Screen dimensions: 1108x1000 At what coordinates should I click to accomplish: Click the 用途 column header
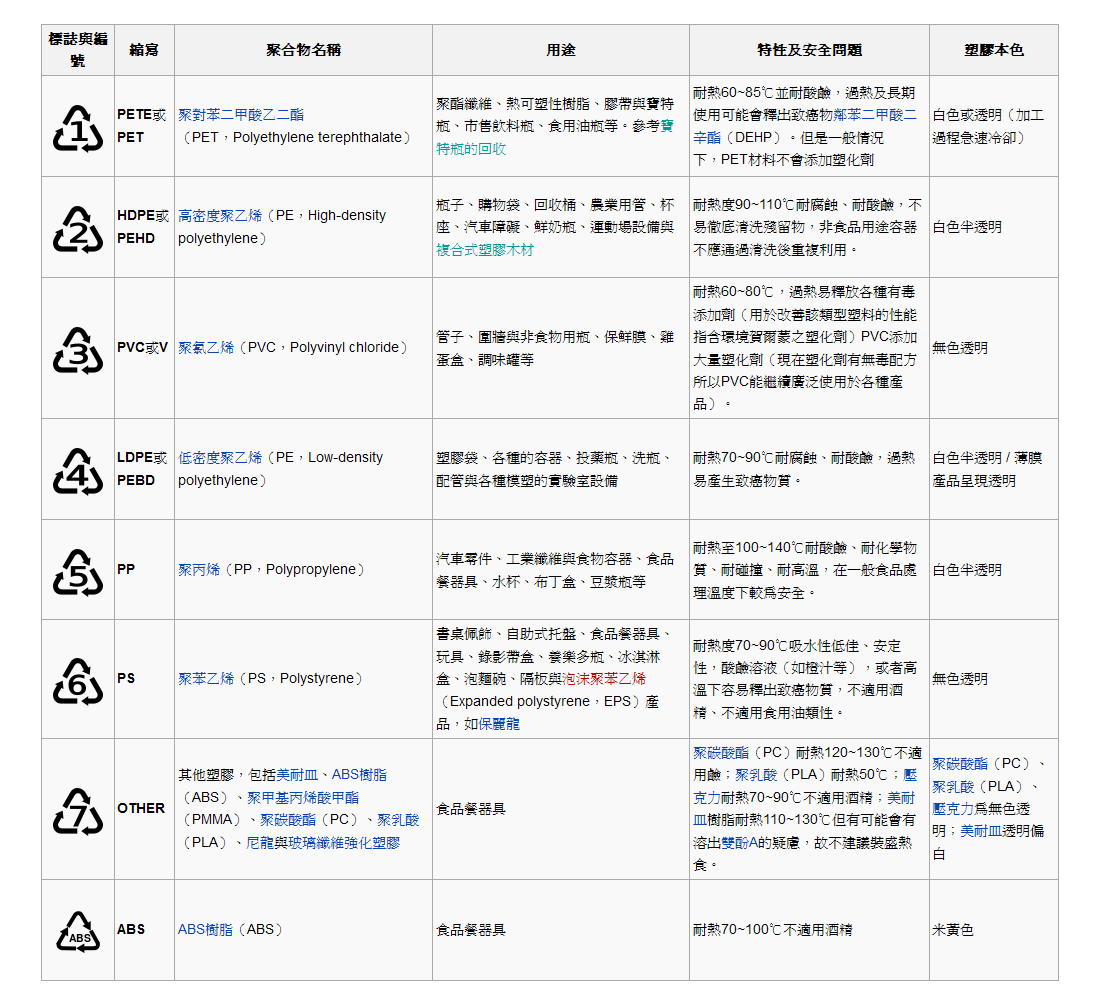tap(561, 50)
